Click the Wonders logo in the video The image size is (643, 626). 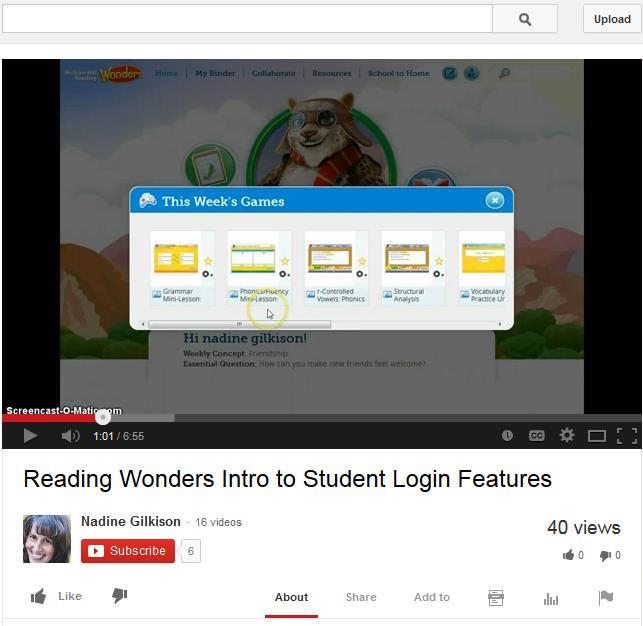103,74
